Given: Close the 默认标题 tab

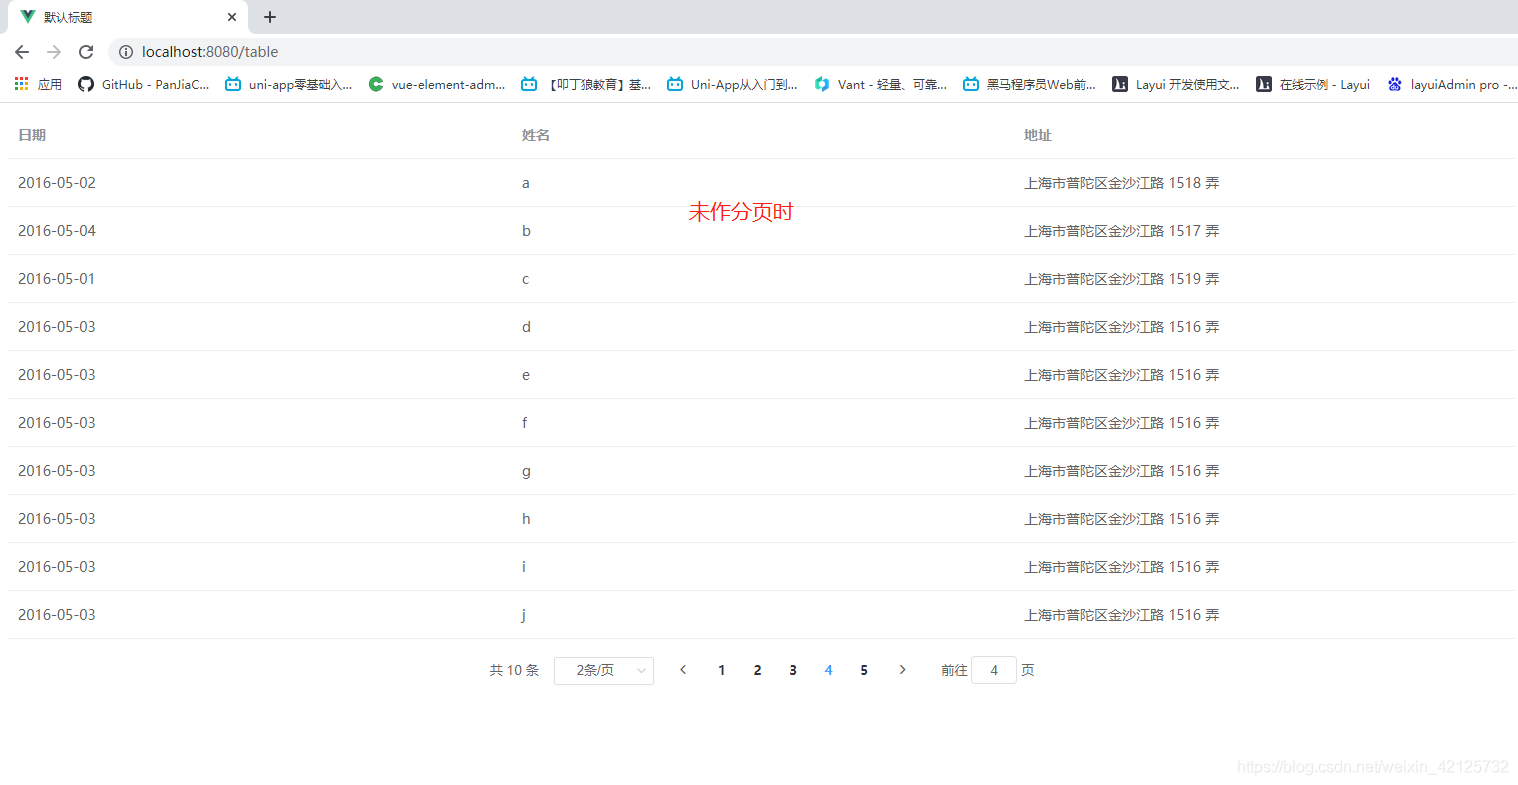Looking at the screenshot, I should [232, 17].
